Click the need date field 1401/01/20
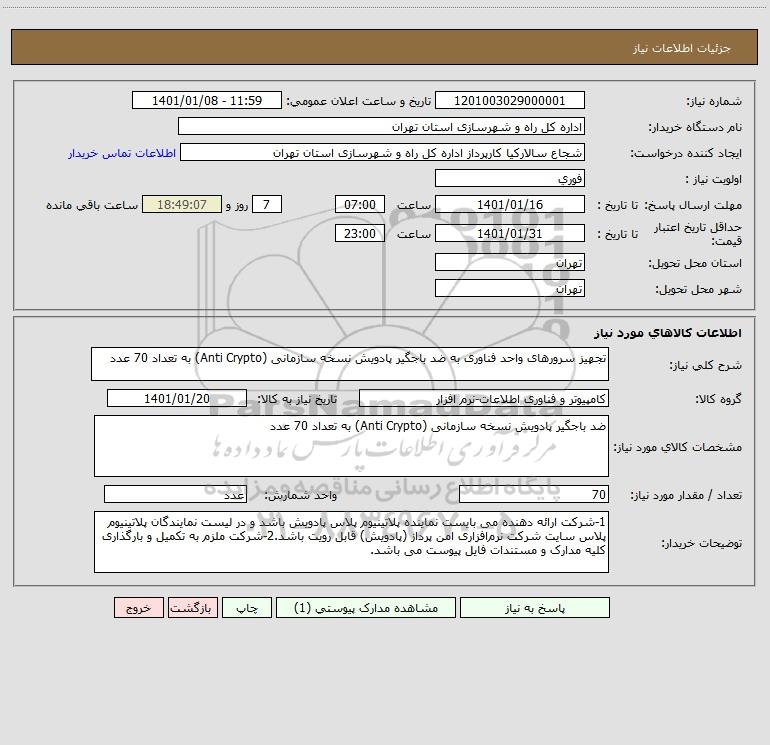Screen dimensions: 770x745 tap(177, 398)
